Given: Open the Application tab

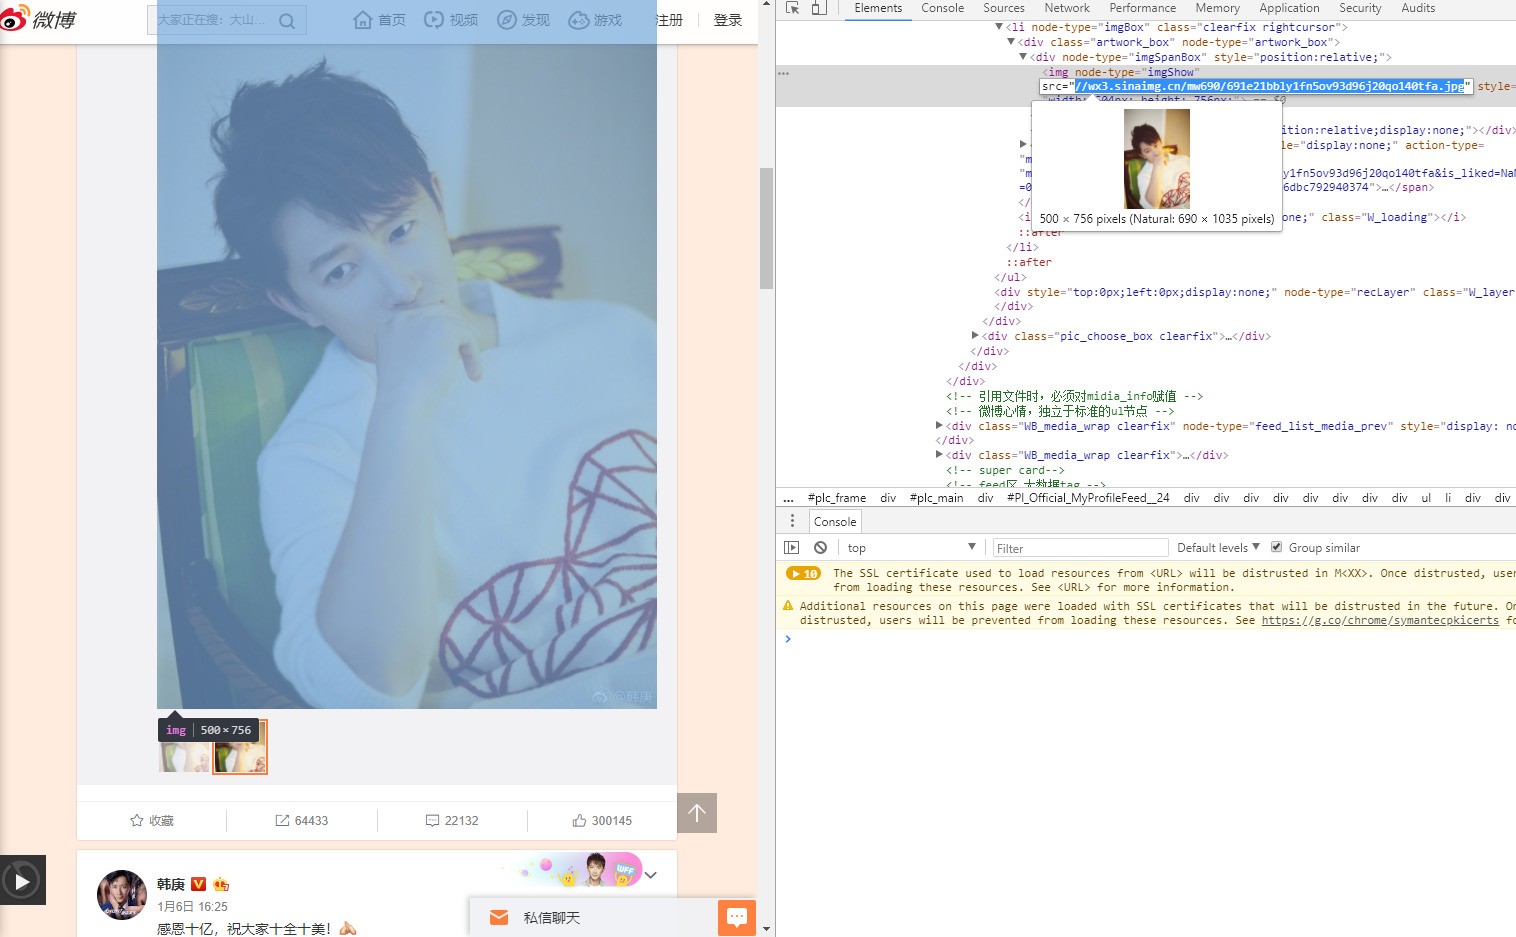Looking at the screenshot, I should pos(1289,8).
